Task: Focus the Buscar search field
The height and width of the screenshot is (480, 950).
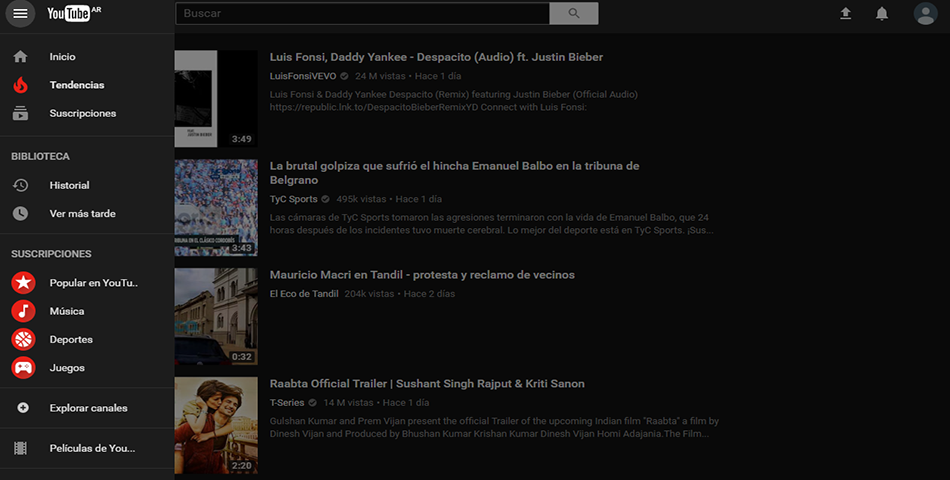Action: pyautogui.click(x=362, y=13)
